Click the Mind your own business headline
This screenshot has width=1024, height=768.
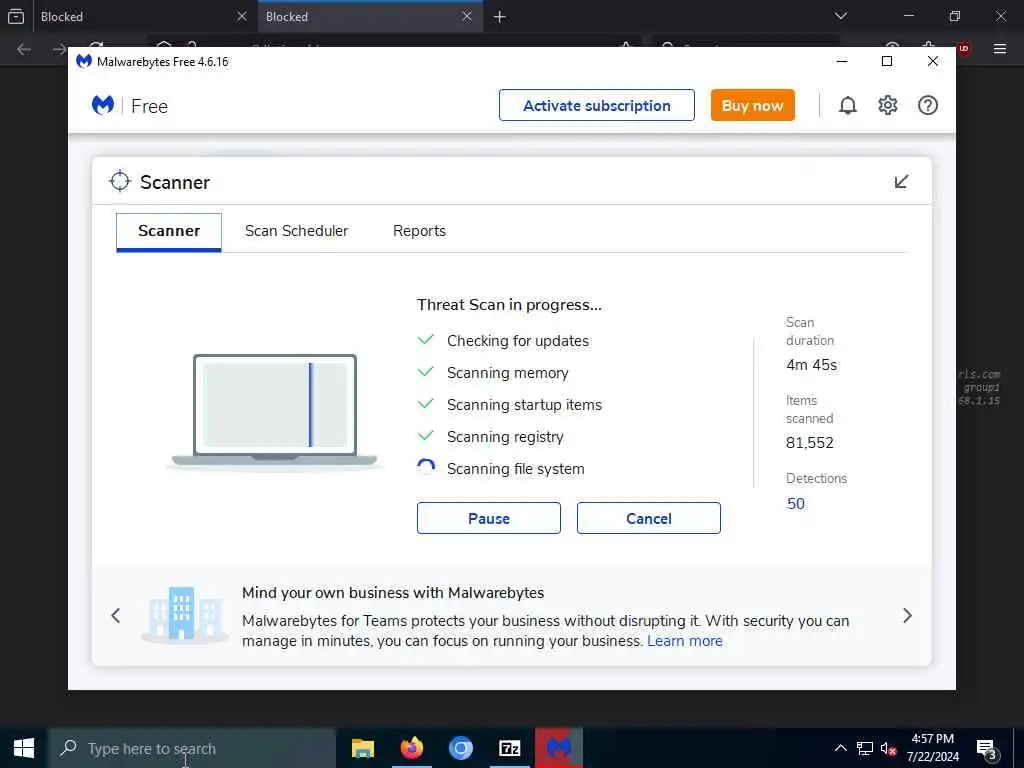[392, 592]
